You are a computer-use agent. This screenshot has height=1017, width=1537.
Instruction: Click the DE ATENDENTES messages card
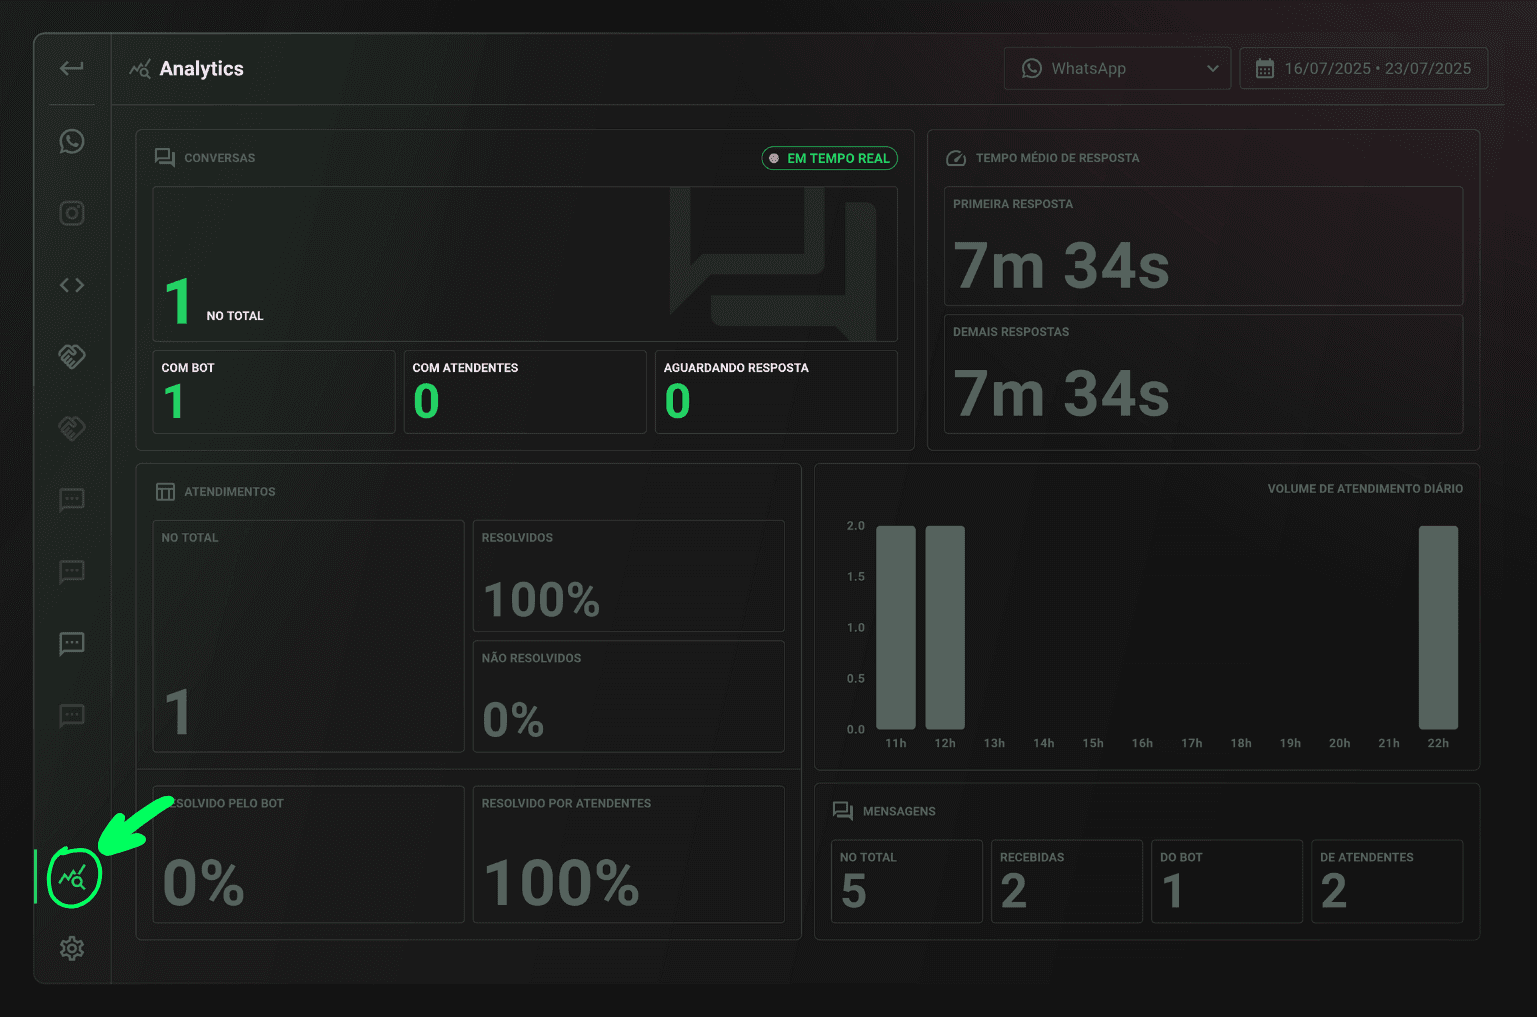click(x=1387, y=881)
